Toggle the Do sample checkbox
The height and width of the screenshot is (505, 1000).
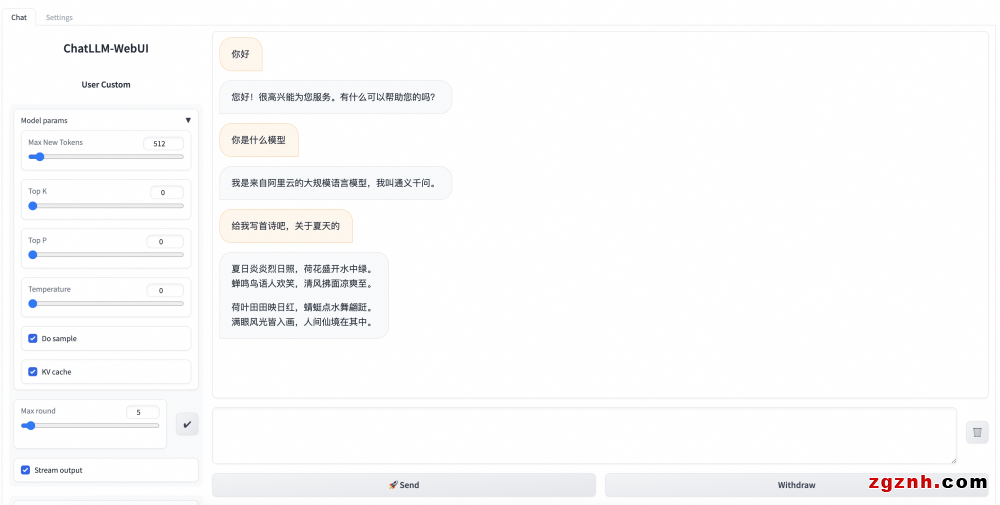pyautogui.click(x=33, y=339)
